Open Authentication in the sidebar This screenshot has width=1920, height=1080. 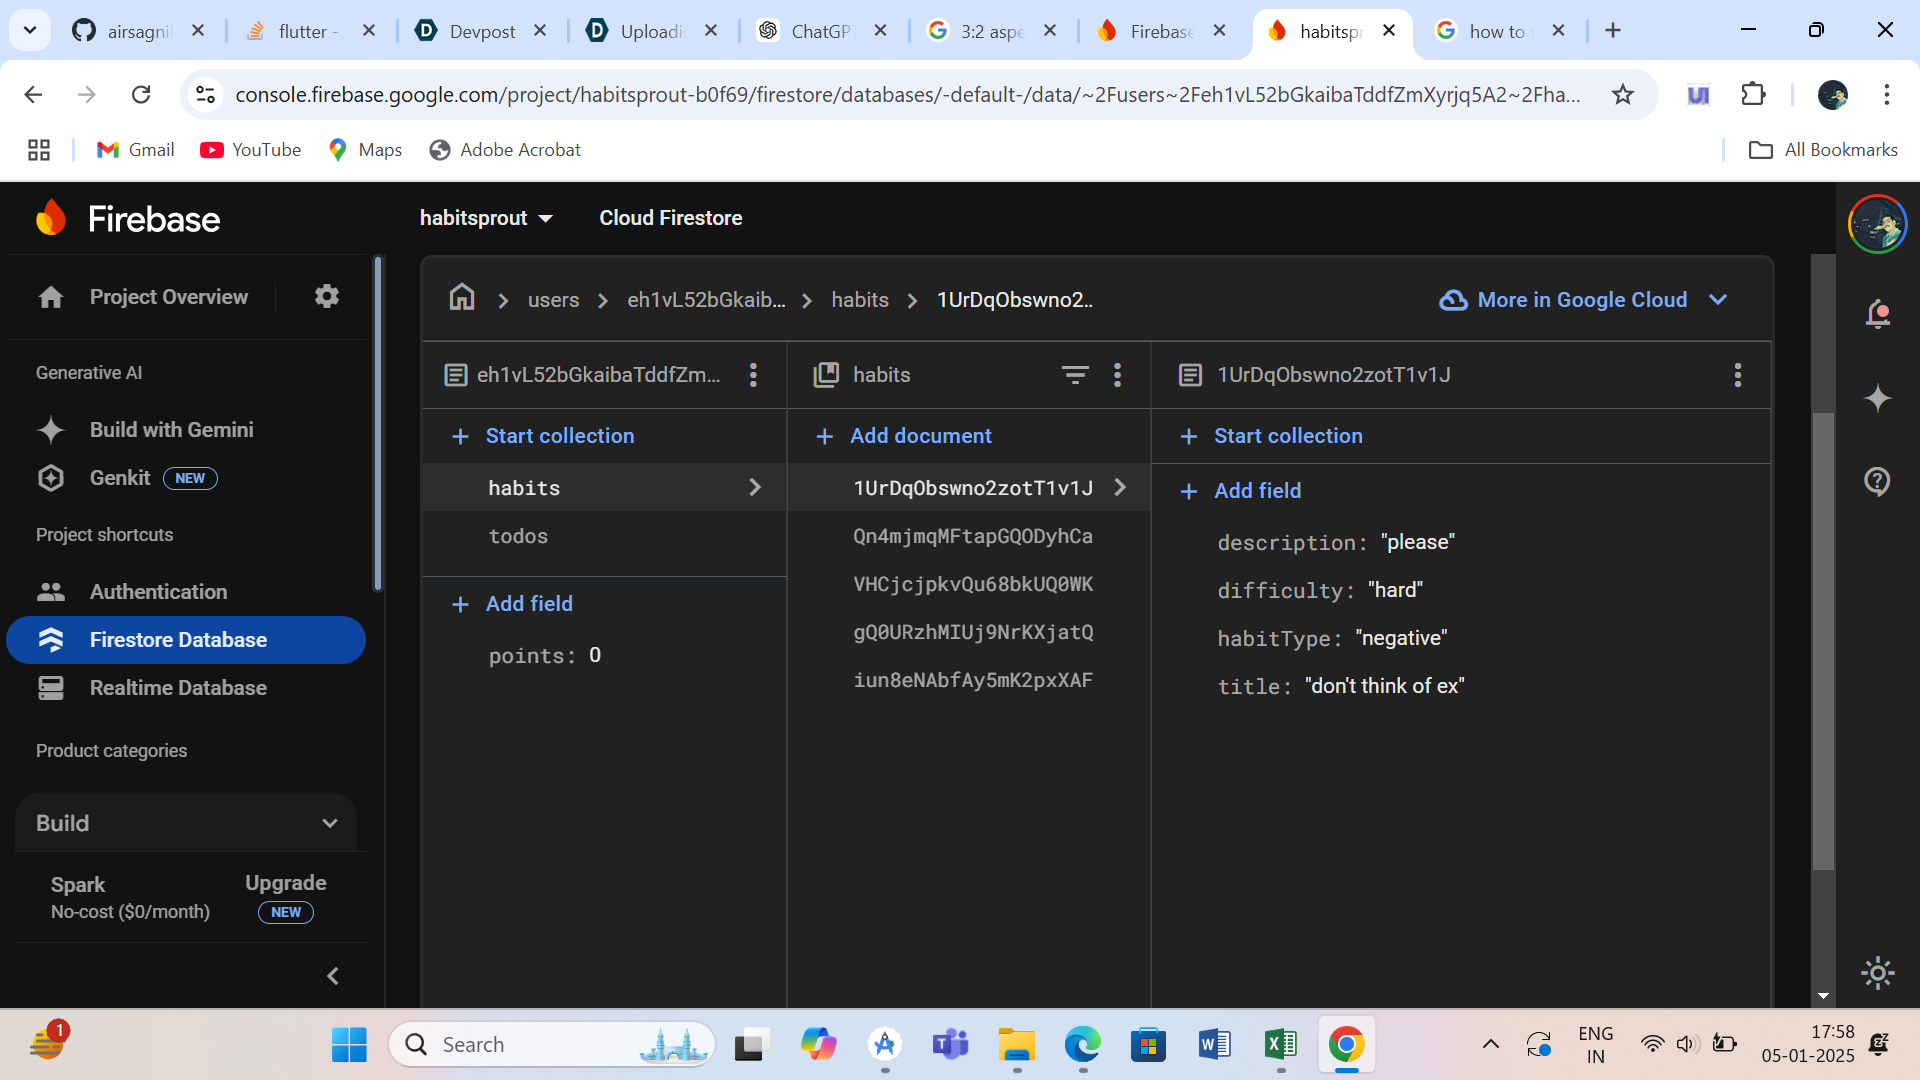[x=158, y=592]
